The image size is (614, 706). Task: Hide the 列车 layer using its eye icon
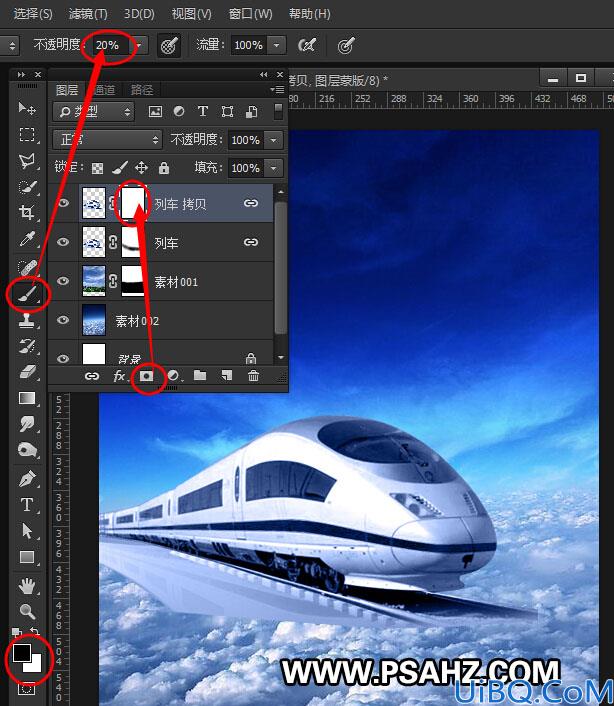[x=63, y=242]
